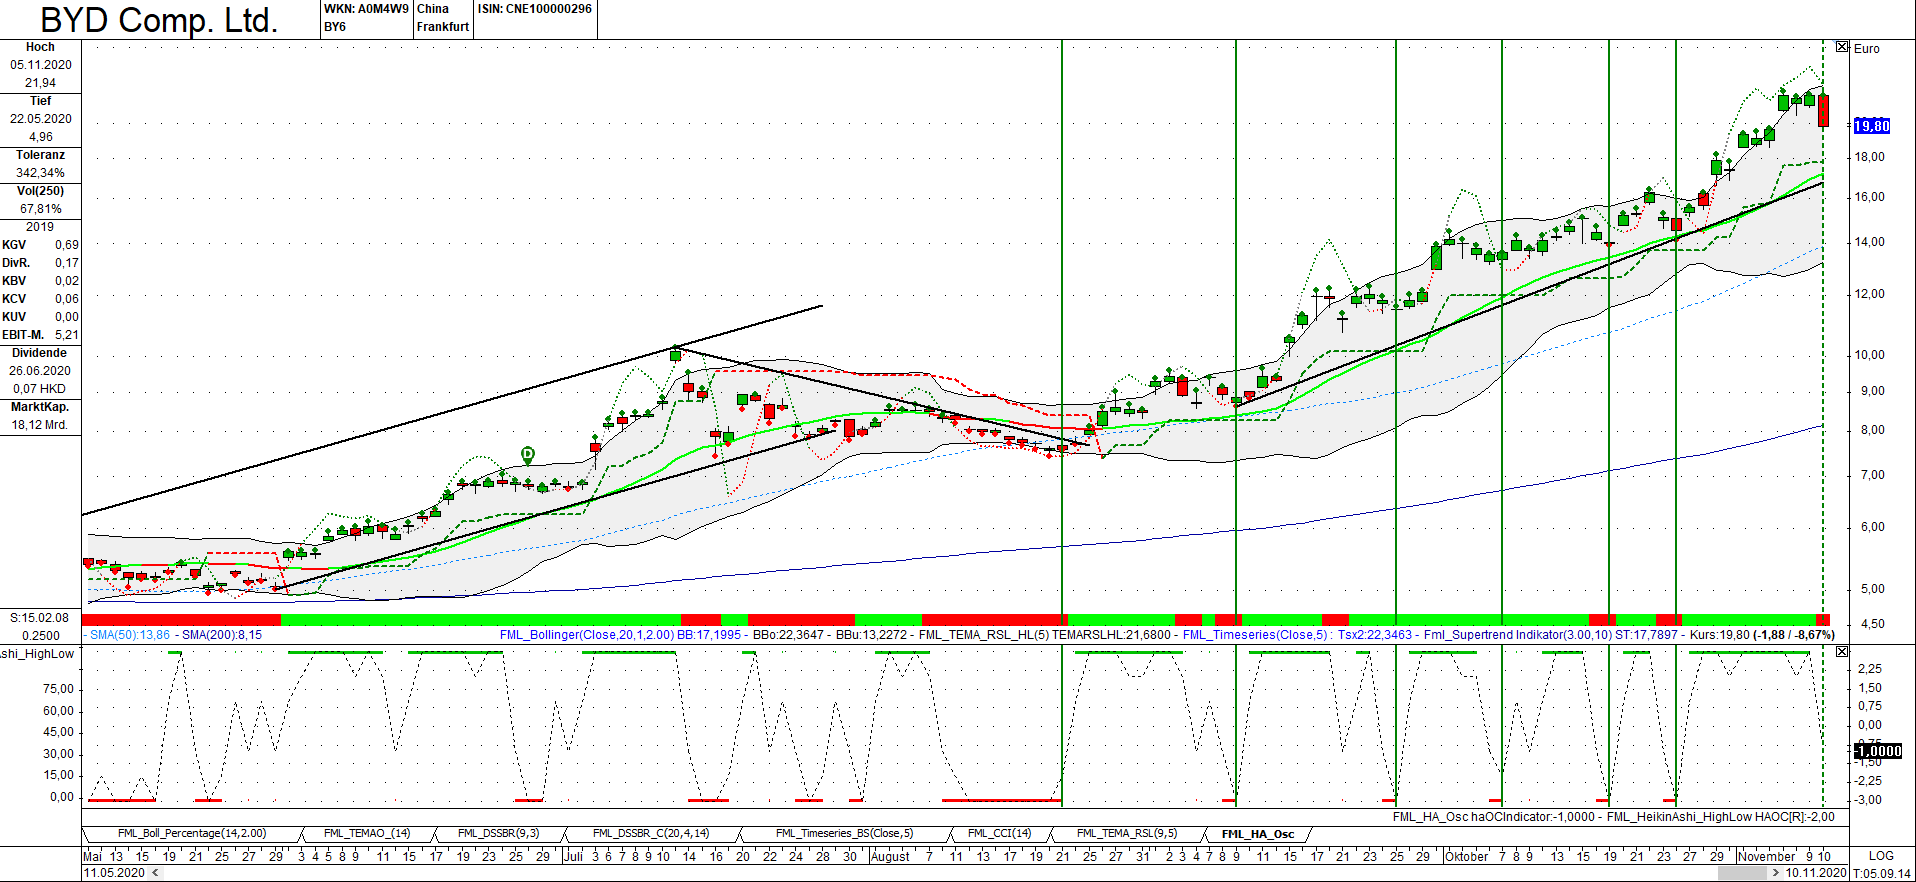1916x882 pixels.
Task: Click the ISIN: CNE100000296 field
Action: click(x=535, y=9)
